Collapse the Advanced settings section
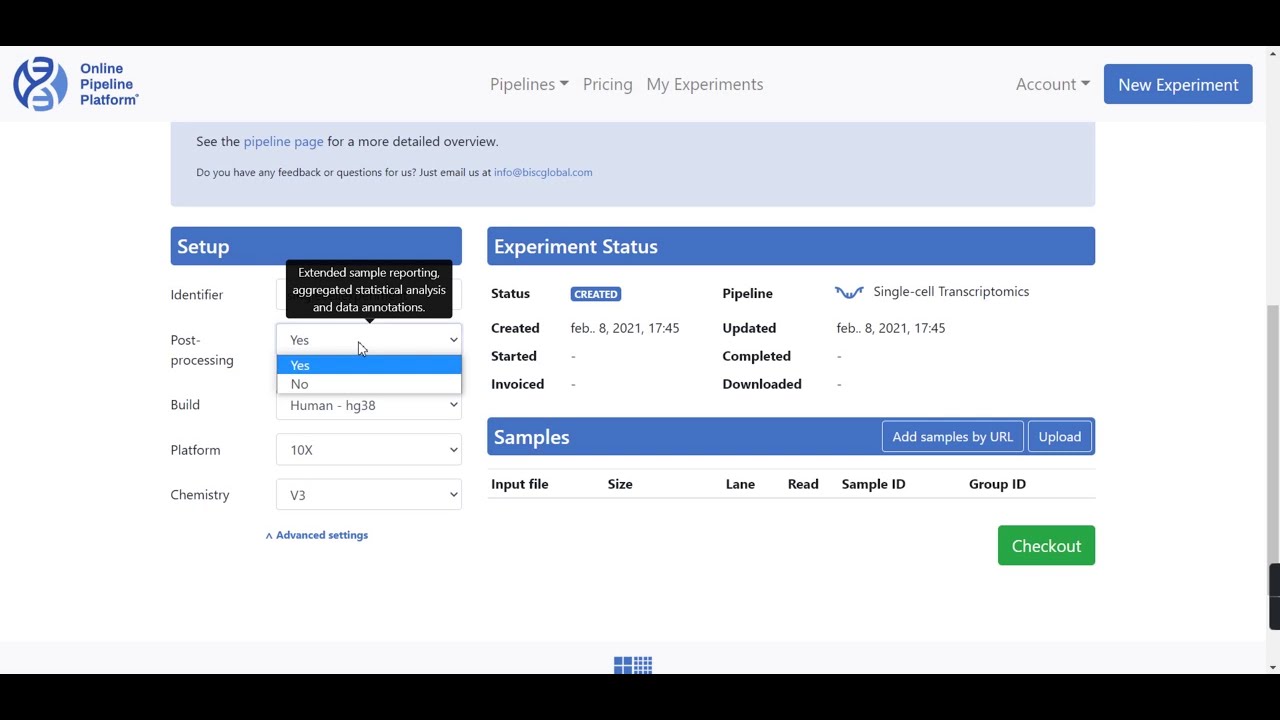1280x720 pixels. tap(317, 535)
